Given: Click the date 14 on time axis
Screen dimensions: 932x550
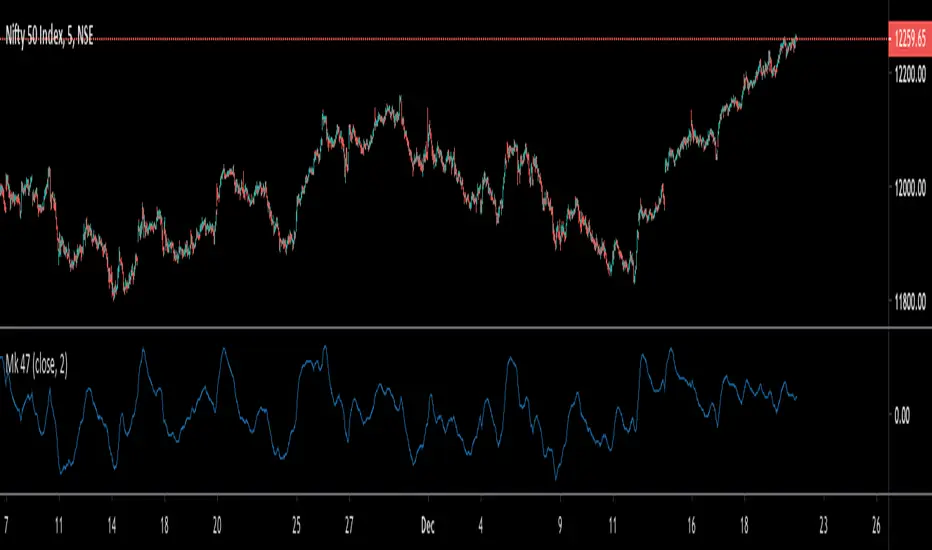Looking at the screenshot, I should click(112, 526).
